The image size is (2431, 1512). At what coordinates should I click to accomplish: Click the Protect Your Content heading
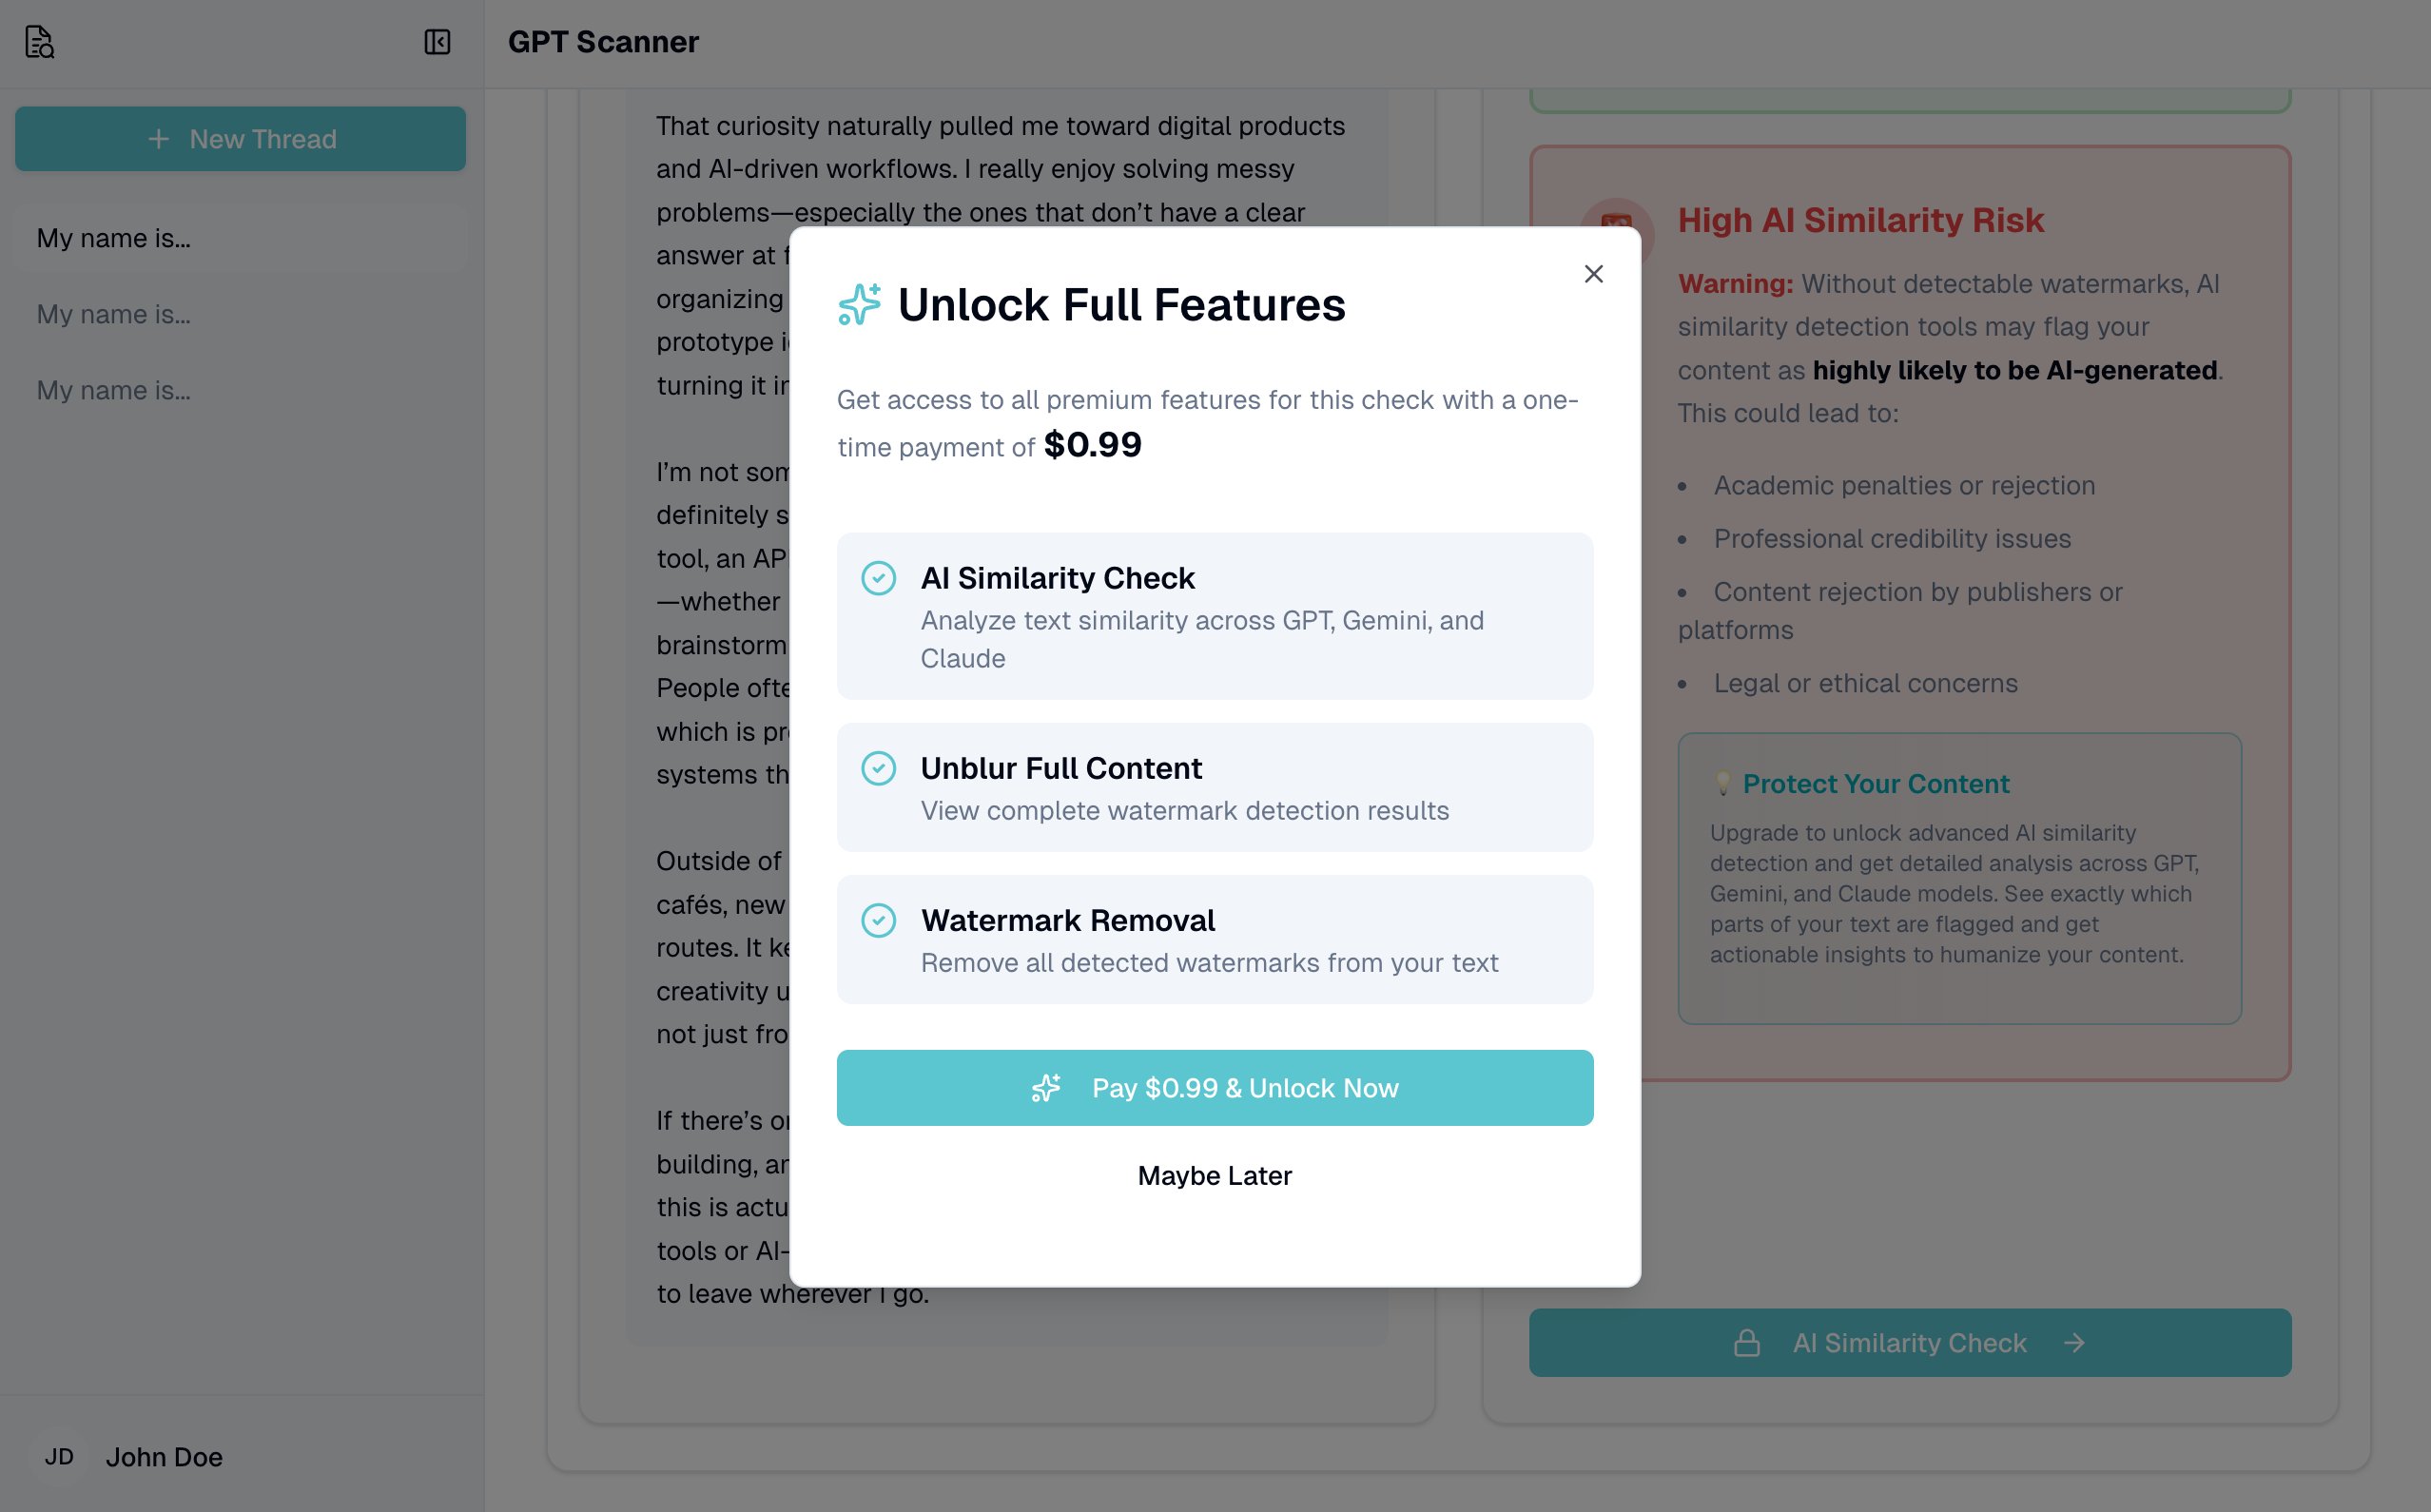pyautogui.click(x=1875, y=784)
